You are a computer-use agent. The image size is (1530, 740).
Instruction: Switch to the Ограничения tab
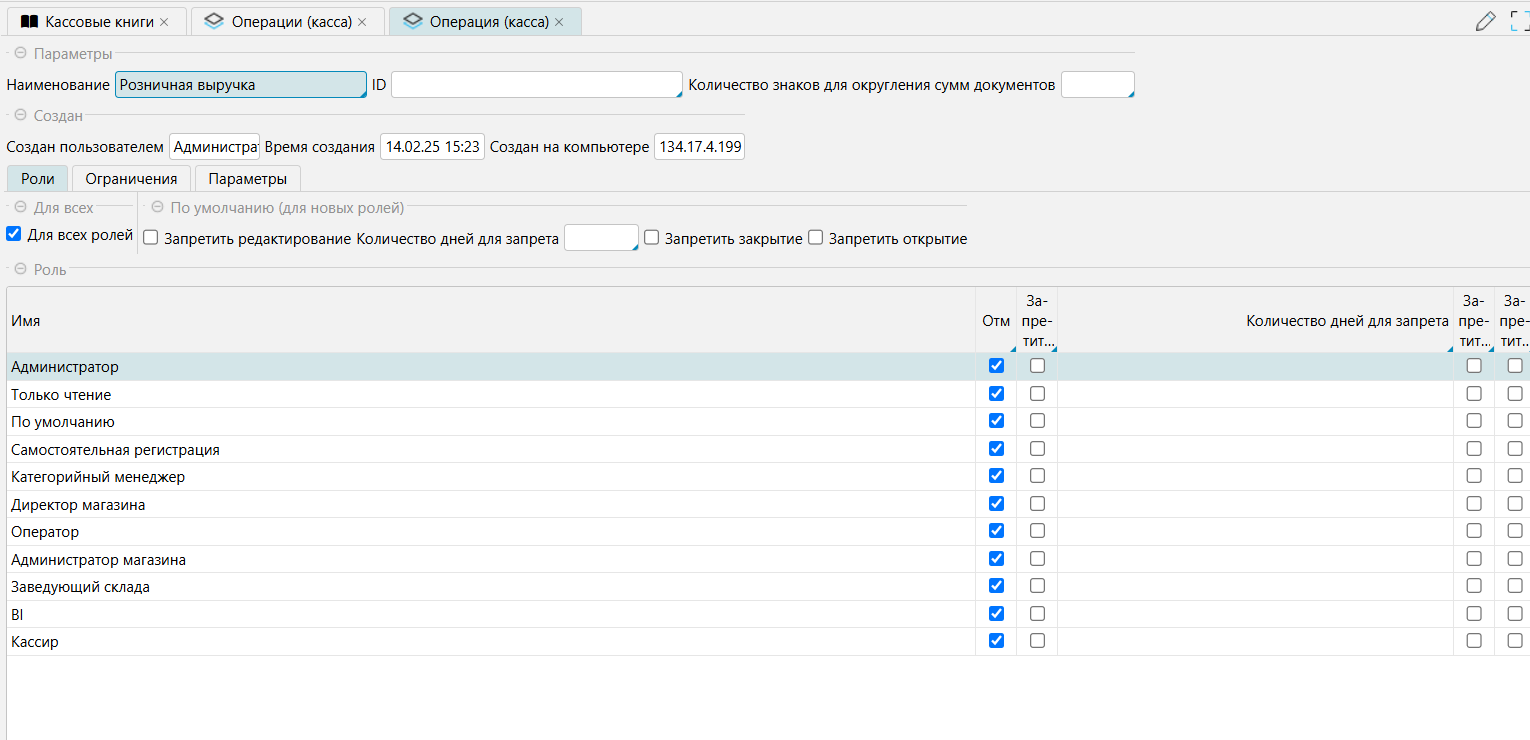pyautogui.click(x=131, y=179)
